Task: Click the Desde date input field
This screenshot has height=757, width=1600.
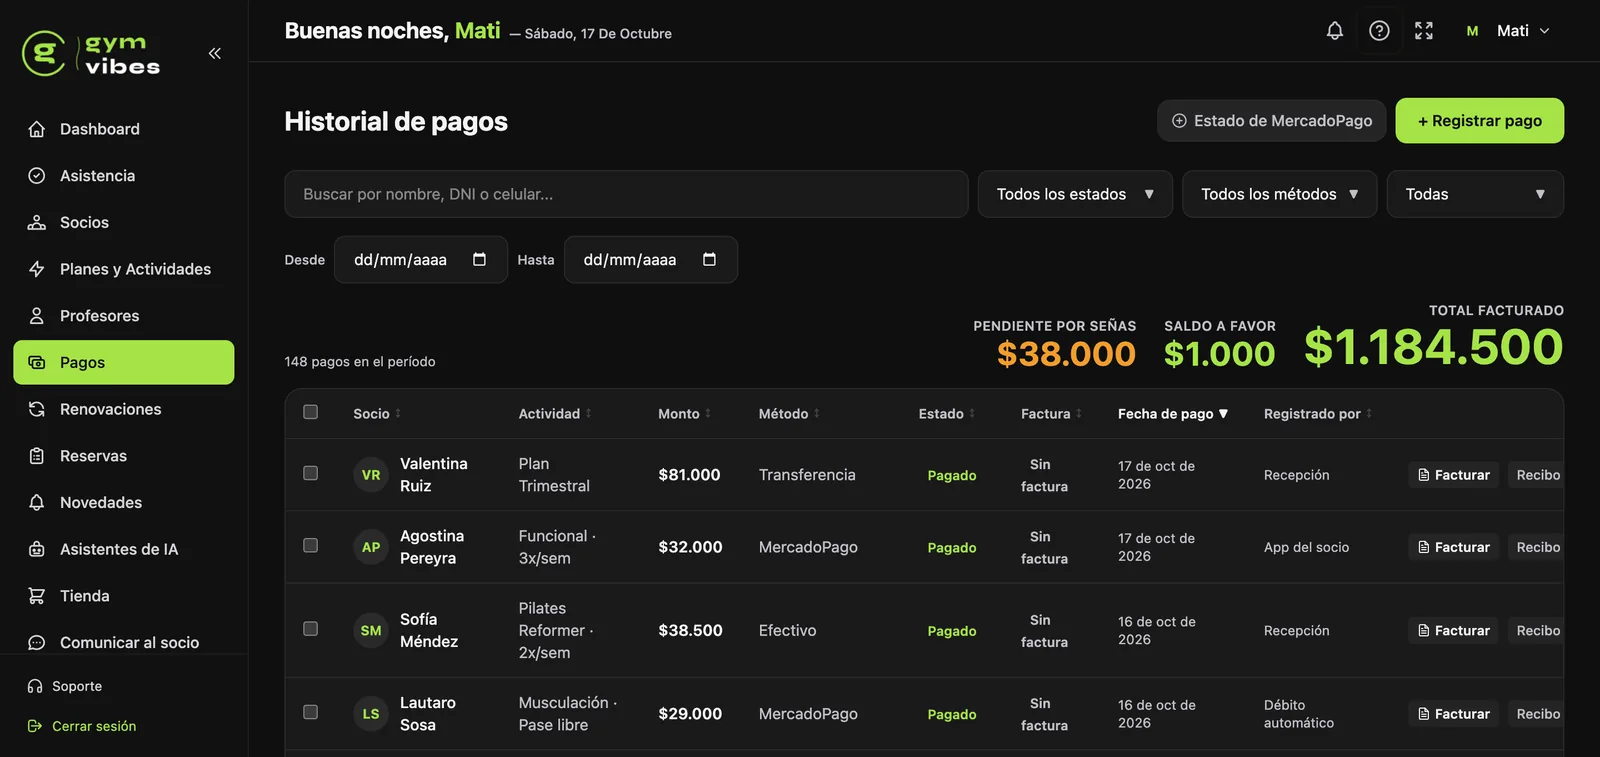Action: click(x=421, y=260)
